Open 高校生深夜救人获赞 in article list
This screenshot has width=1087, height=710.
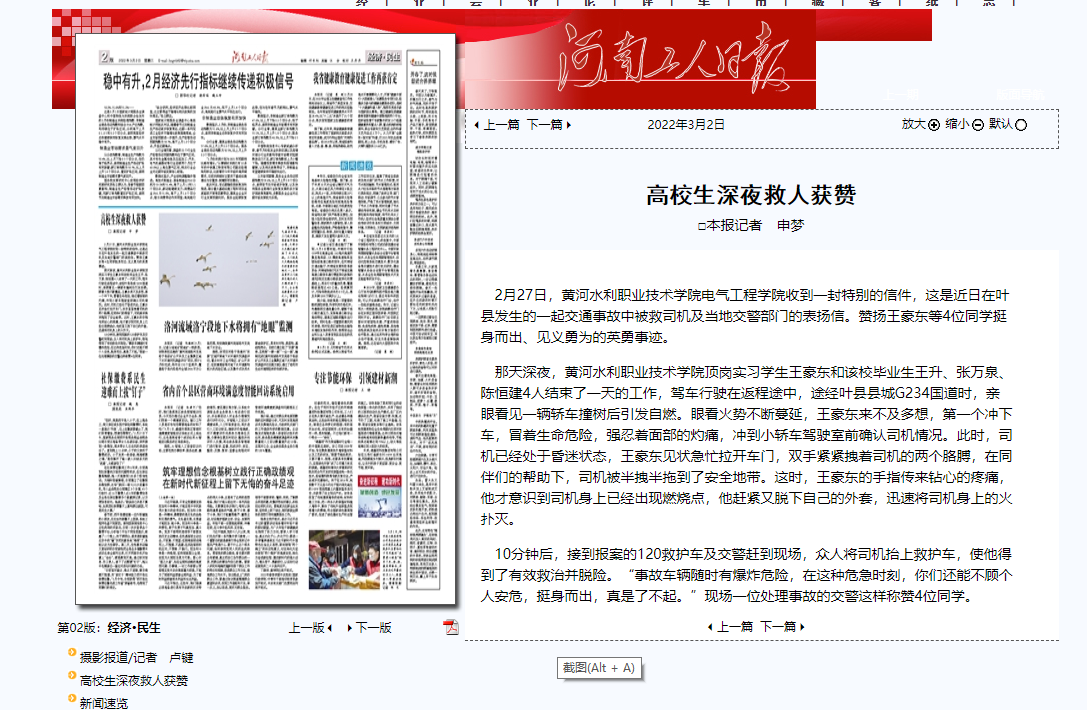[134, 681]
